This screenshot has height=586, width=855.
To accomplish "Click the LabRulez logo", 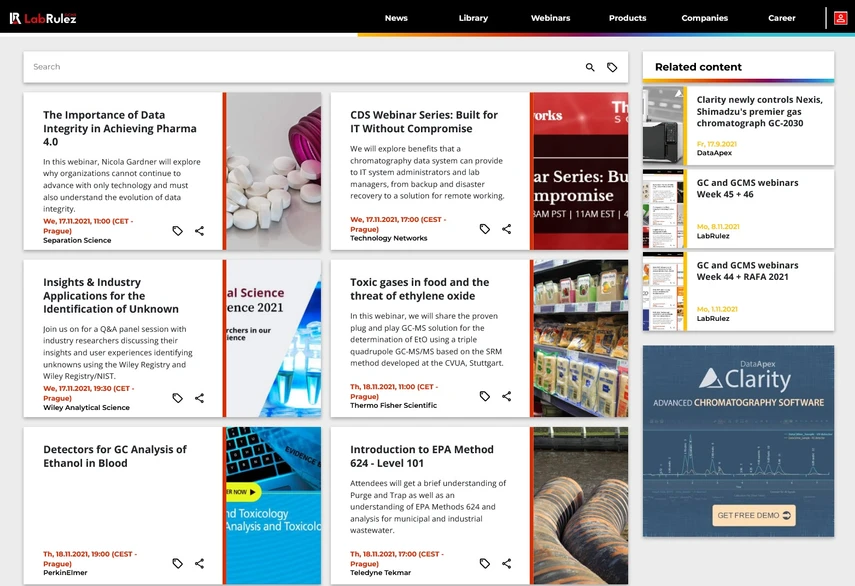I will (43, 18).
